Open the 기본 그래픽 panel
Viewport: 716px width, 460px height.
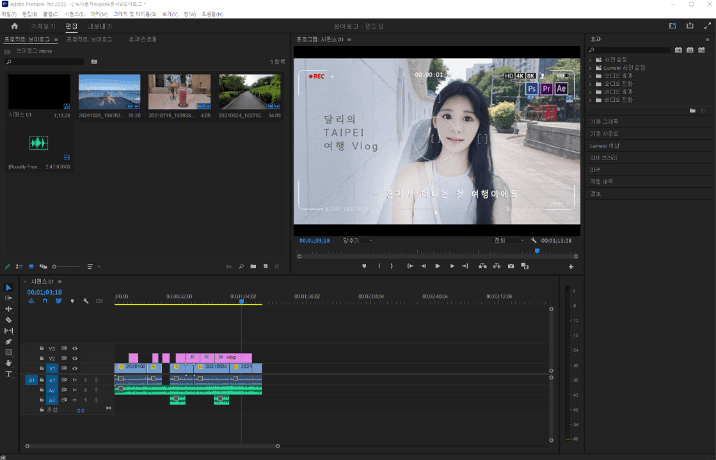click(605, 121)
